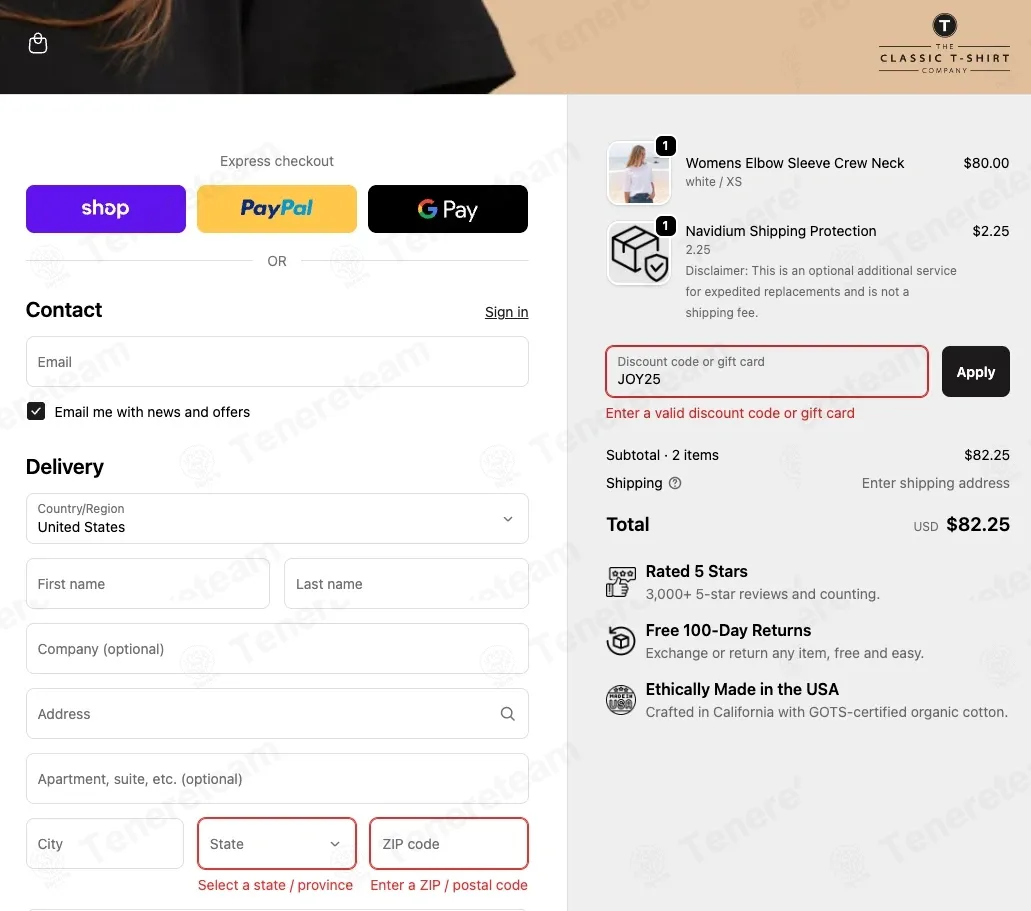Click the Rated 5 Stars icon
The height and width of the screenshot is (911, 1031).
(x=621, y=582)
